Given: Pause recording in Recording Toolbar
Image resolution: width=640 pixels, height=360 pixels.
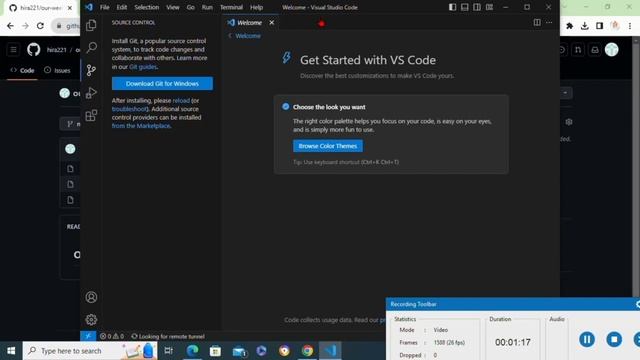Looking at the screenshot, I should pyautogui.click(x=587, y=339).
